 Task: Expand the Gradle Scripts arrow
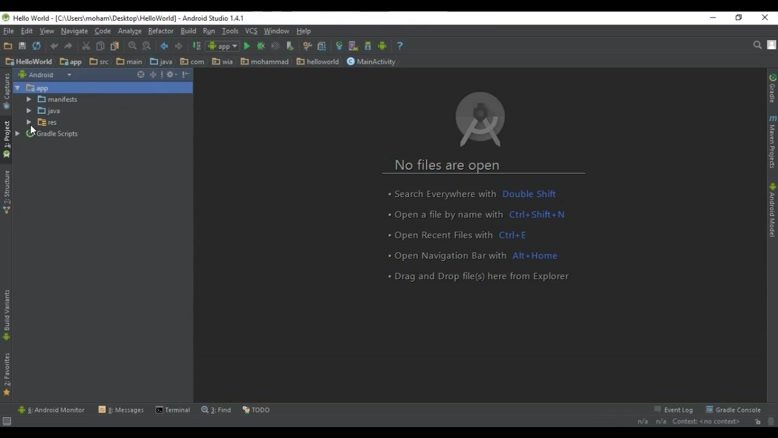pos(17,133)
